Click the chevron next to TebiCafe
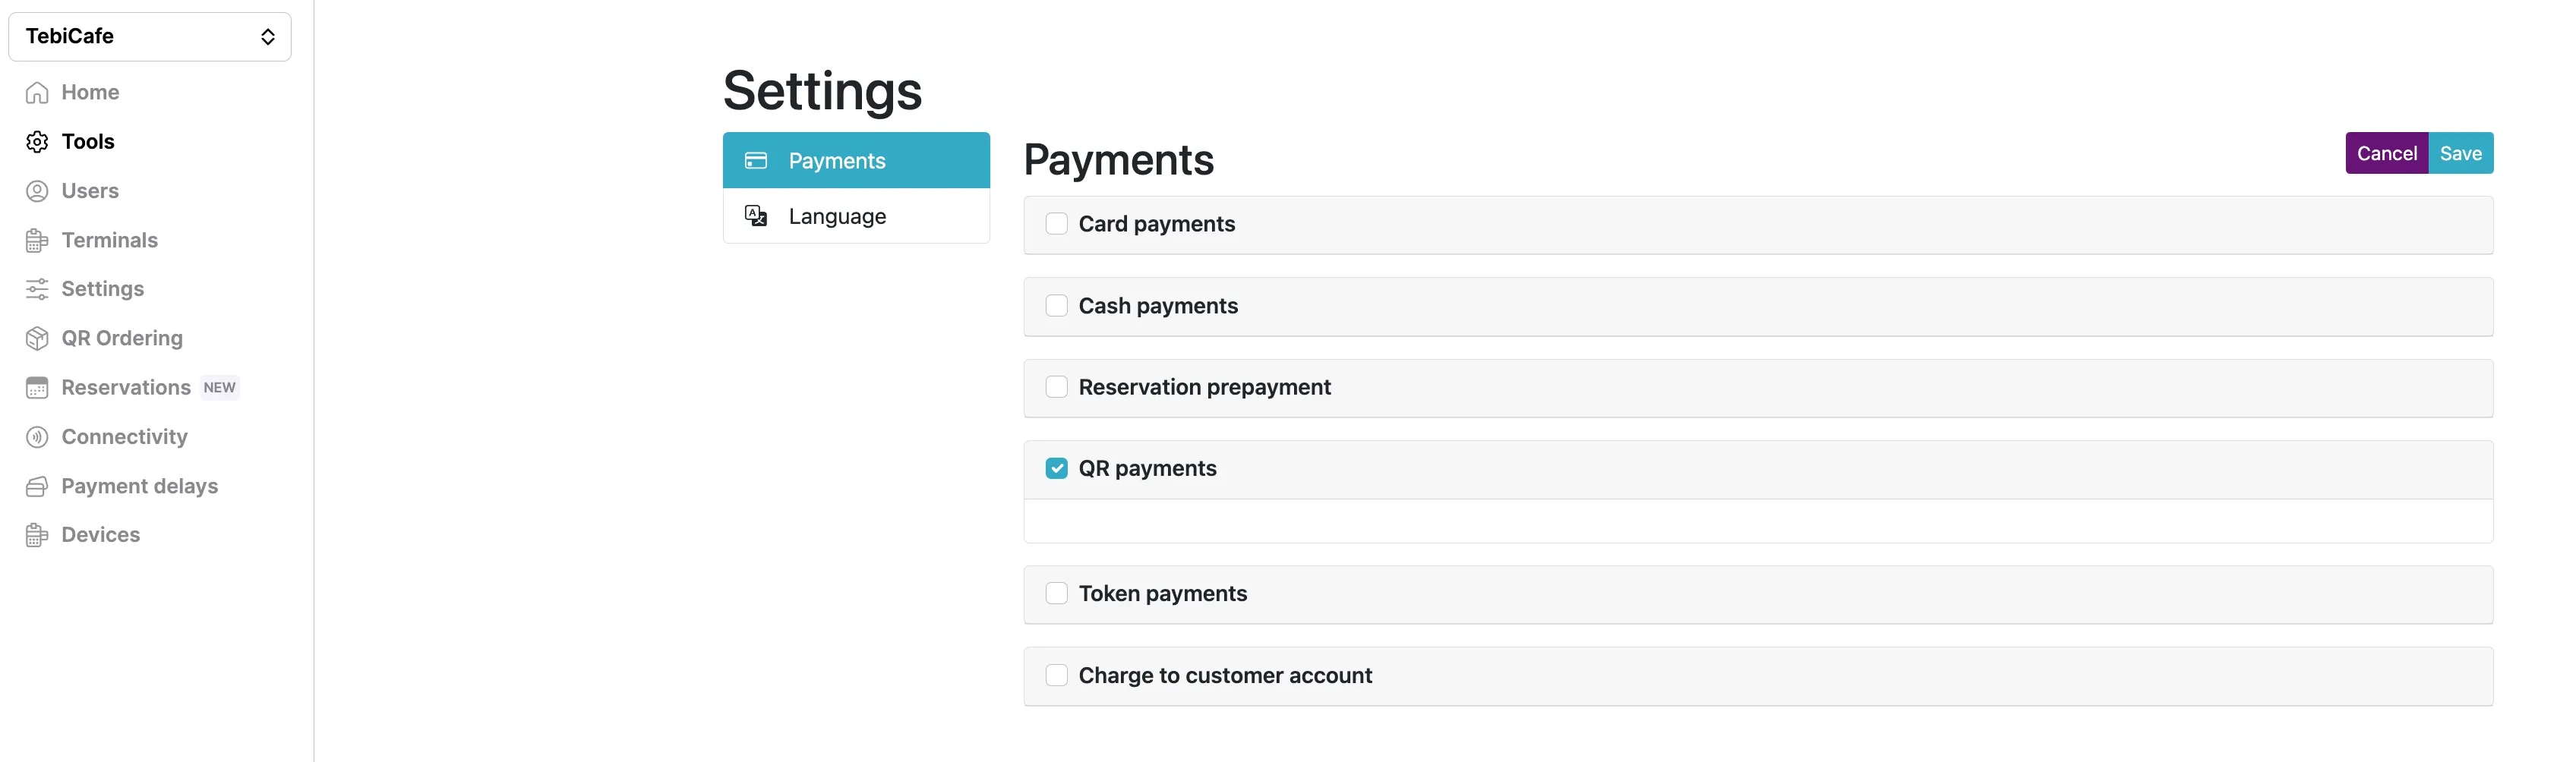 click(267, 36)
